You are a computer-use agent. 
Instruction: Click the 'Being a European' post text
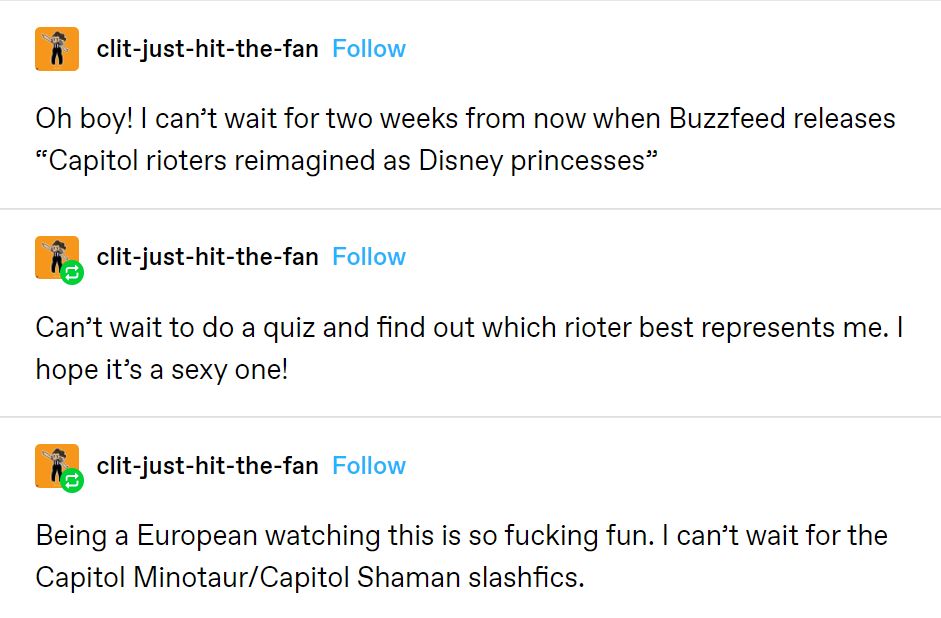[461, 536]
